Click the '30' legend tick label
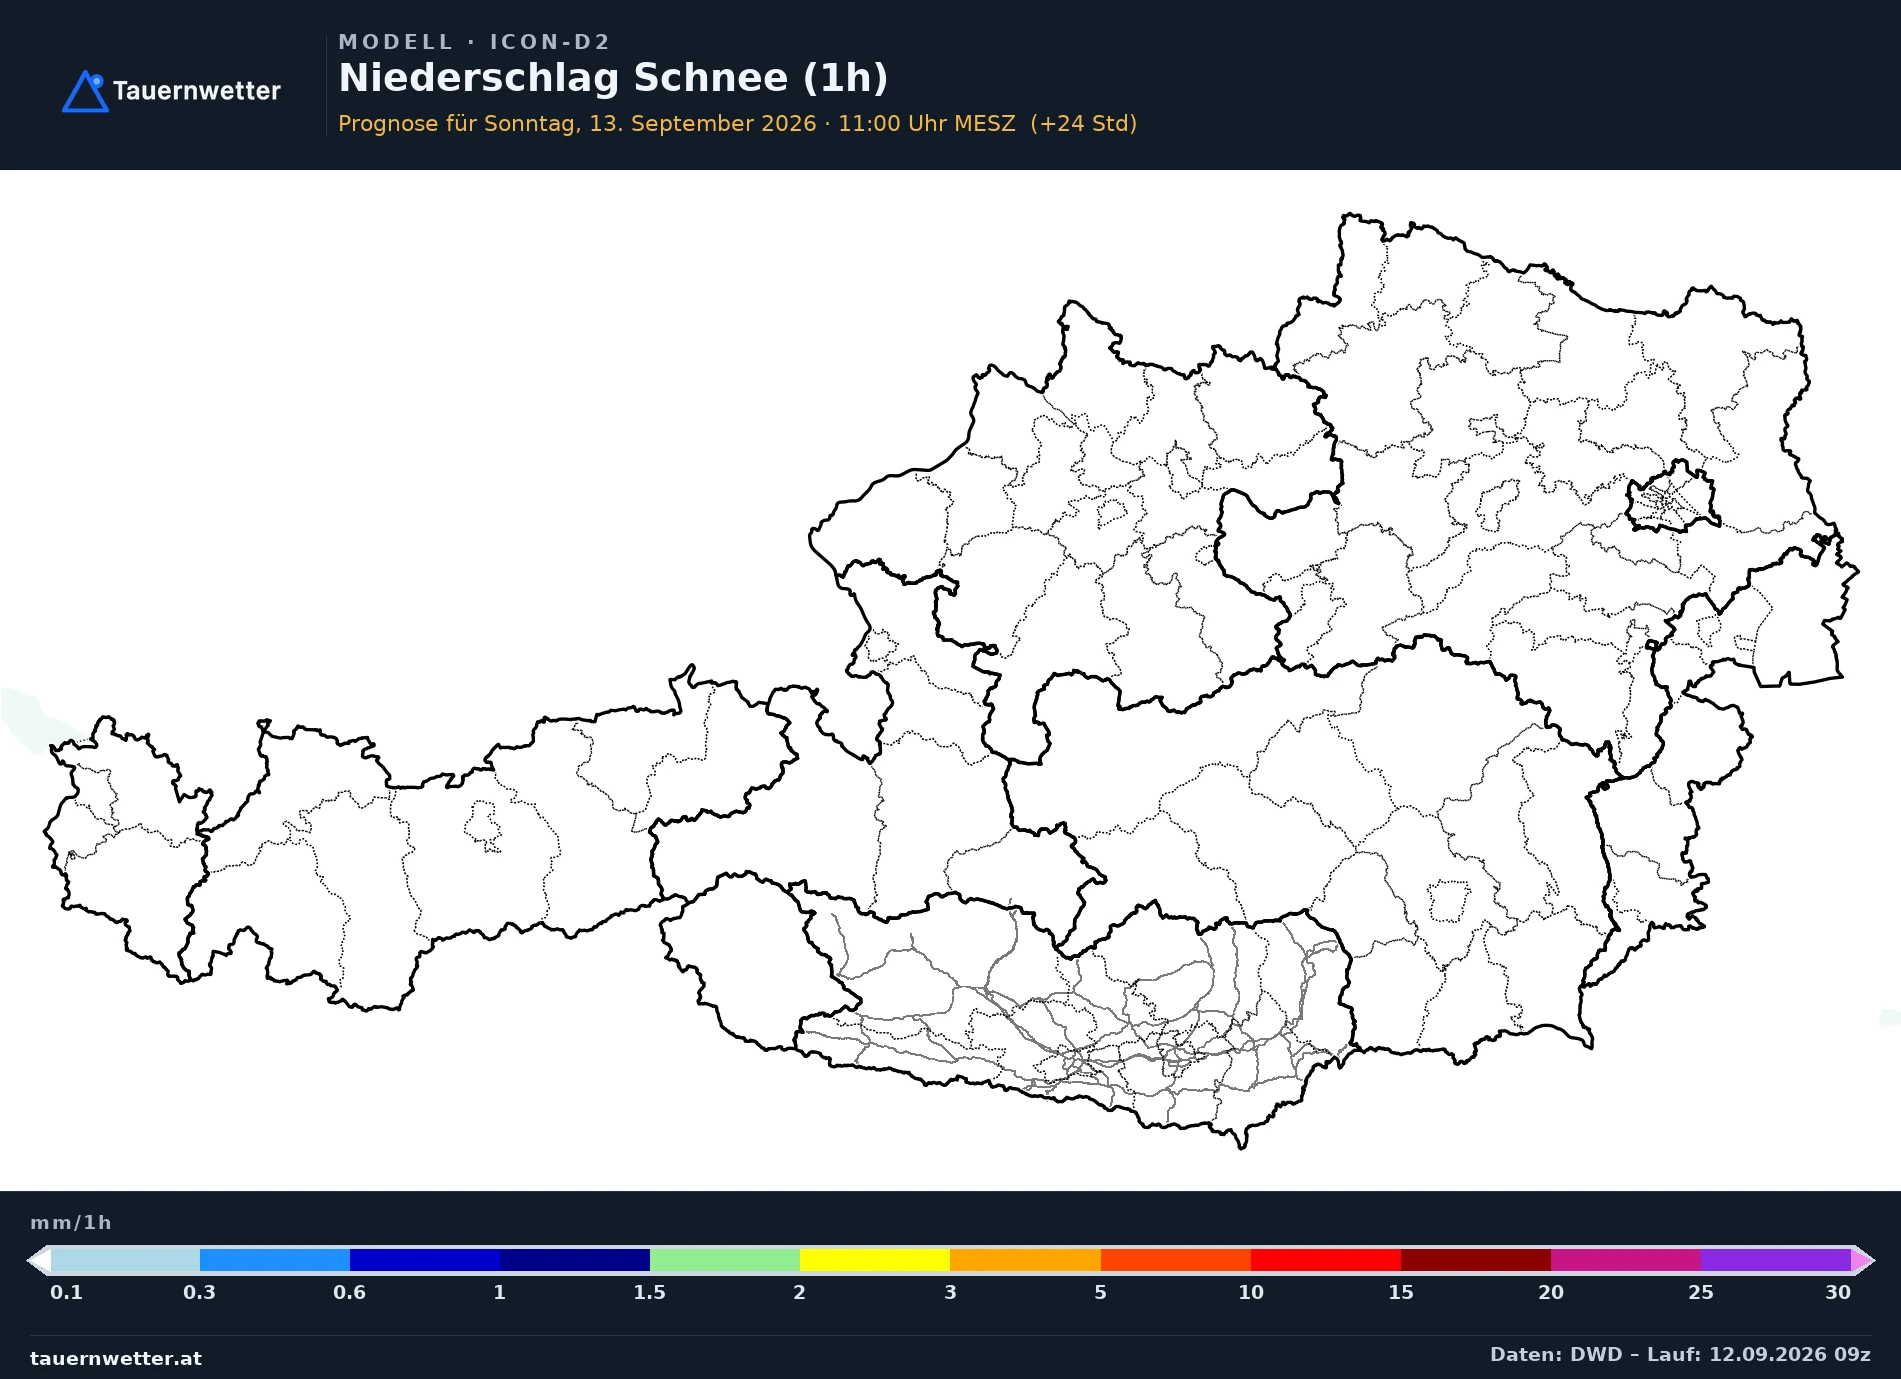Screen dimensions: 1901x1379 pyautogui.click(x=1838, y=1292)
